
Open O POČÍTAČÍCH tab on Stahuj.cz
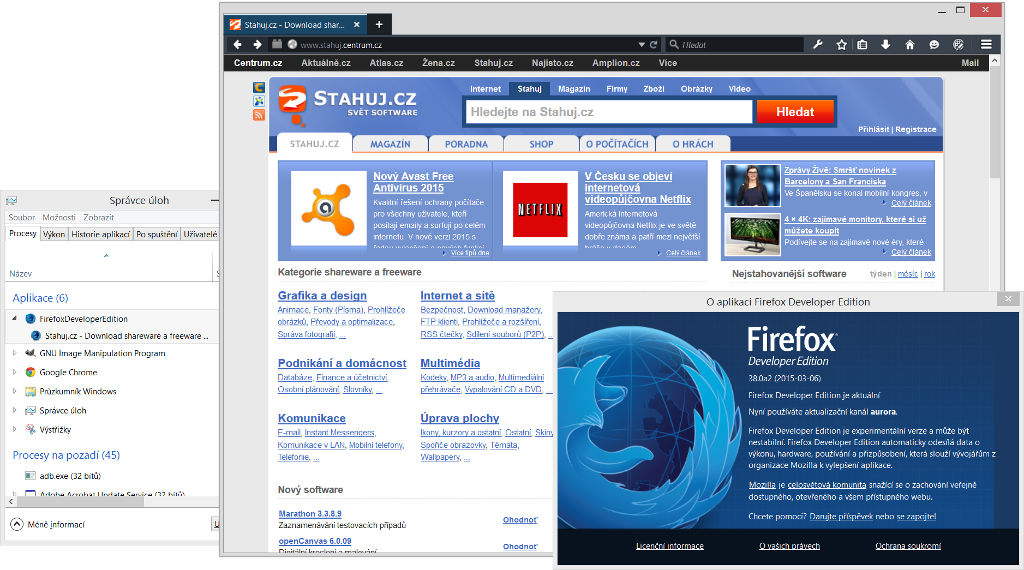pos(617,144)
